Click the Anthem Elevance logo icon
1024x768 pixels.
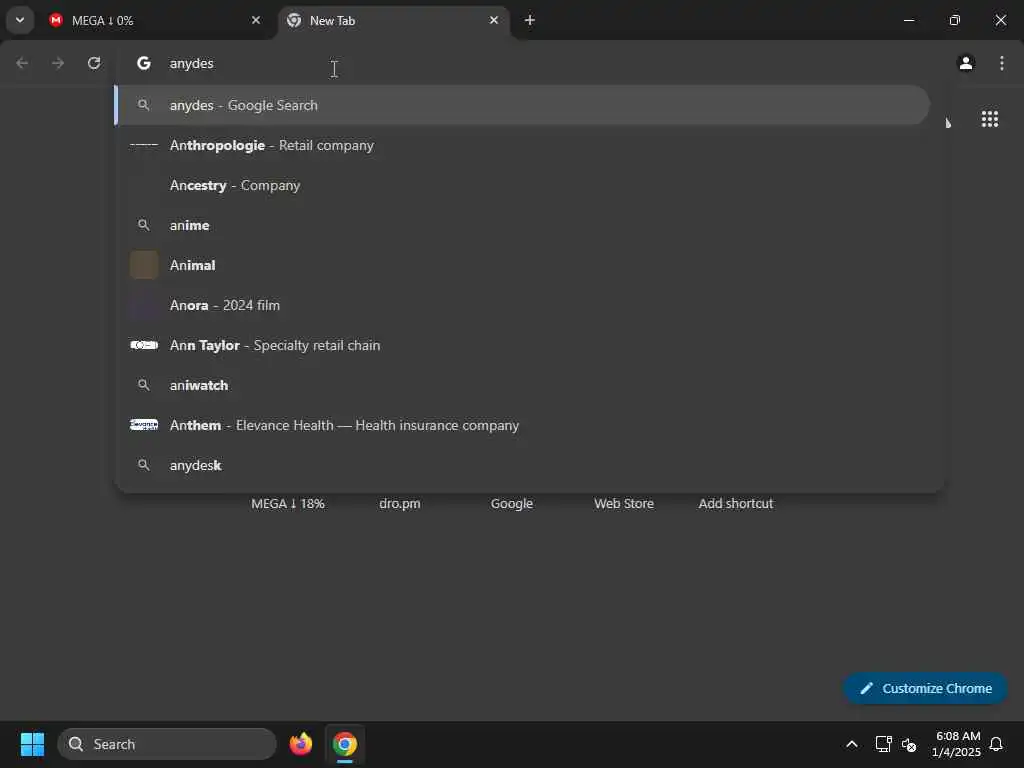pos(144,425)
